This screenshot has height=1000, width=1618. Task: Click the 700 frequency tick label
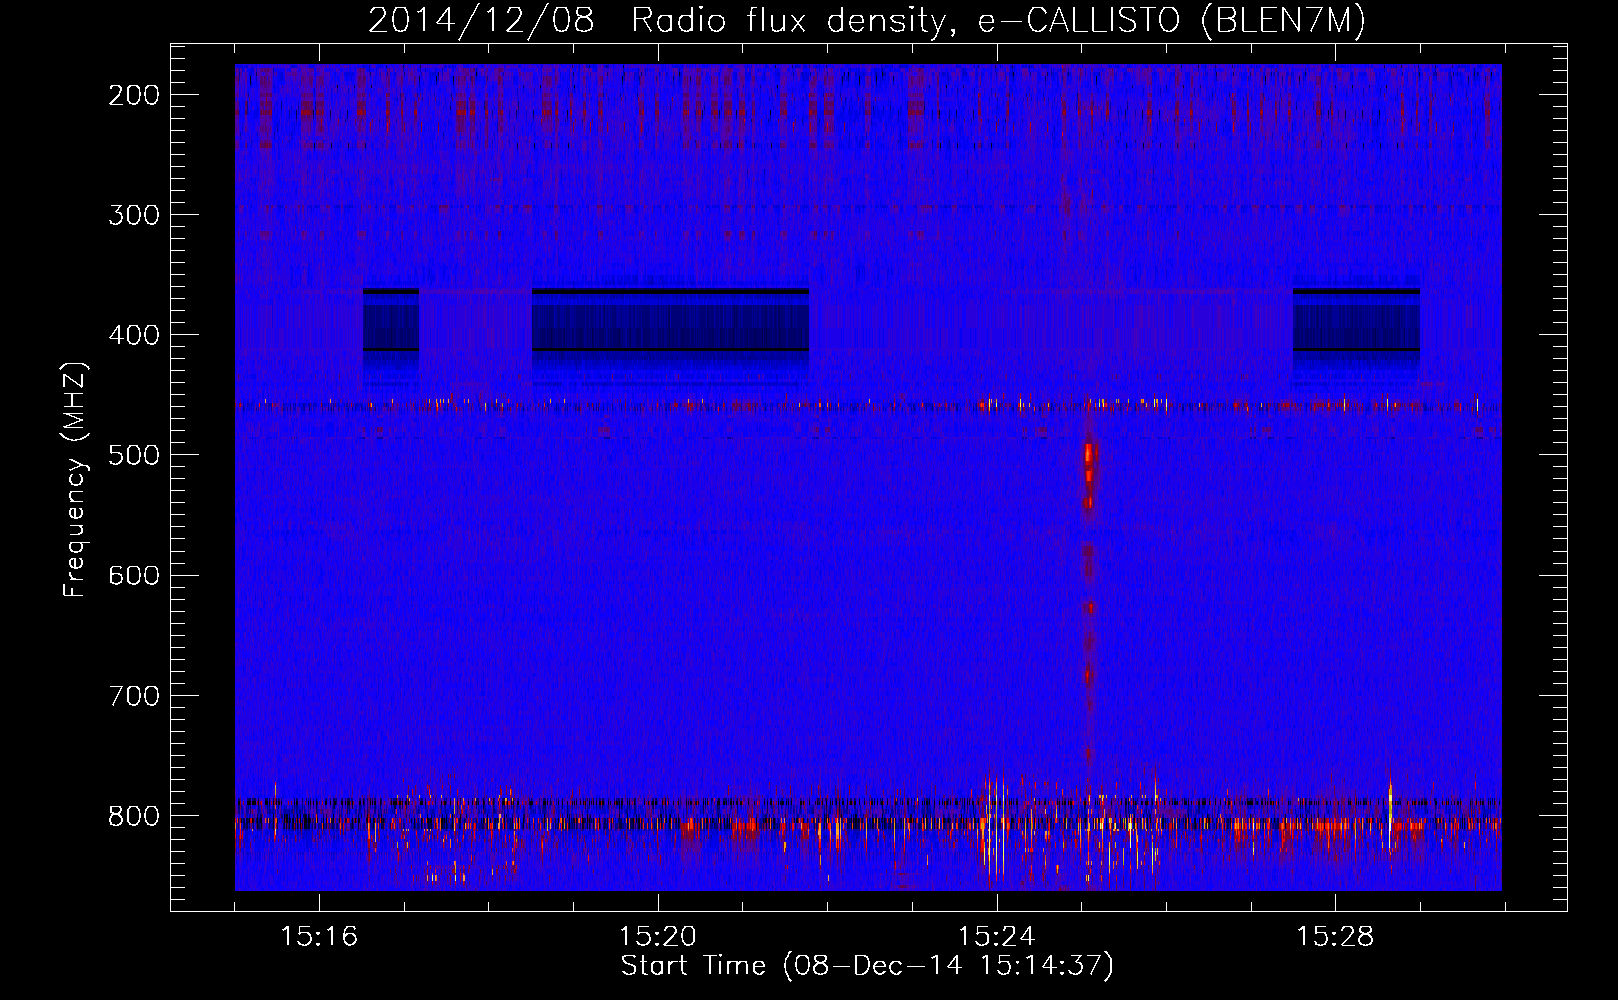[133, 695]
